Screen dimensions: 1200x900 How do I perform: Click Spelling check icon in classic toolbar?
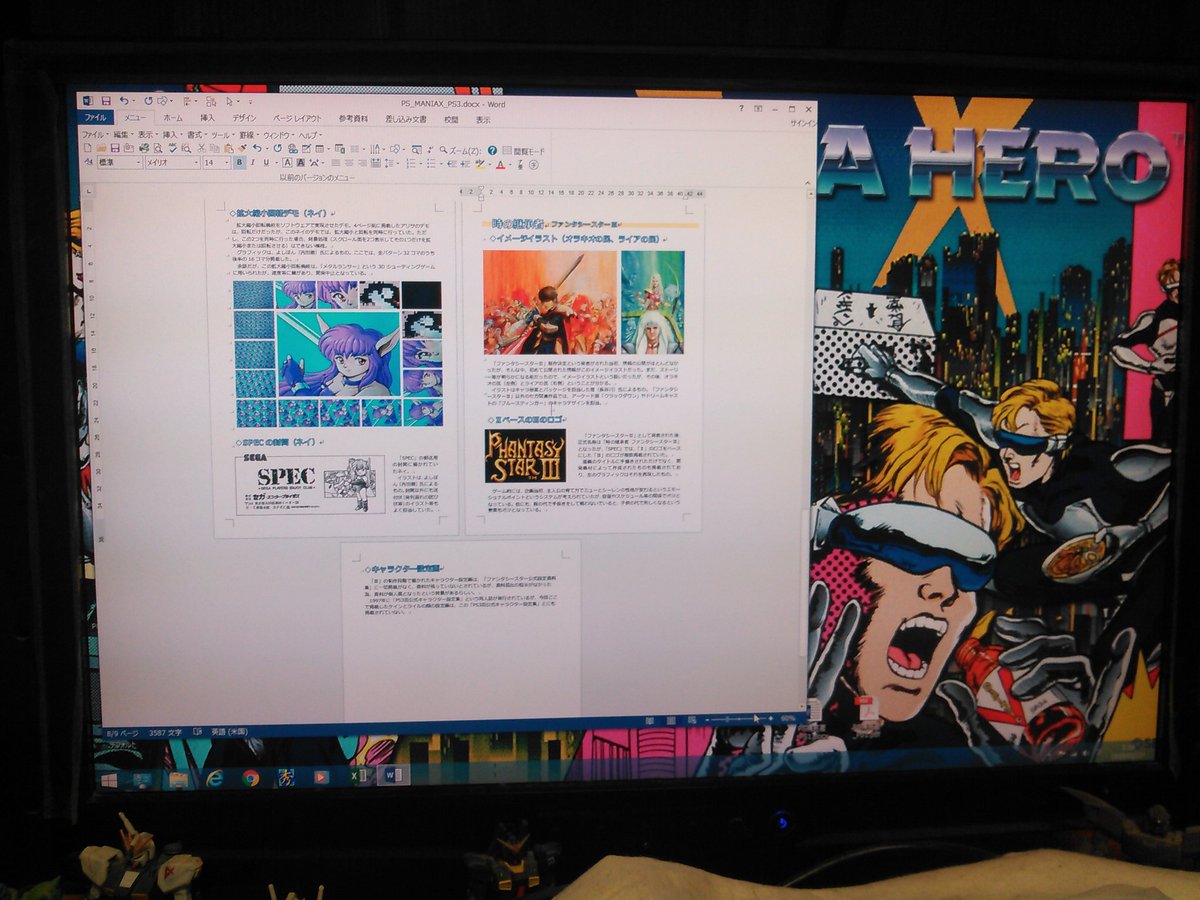click(x=172, y=148)
